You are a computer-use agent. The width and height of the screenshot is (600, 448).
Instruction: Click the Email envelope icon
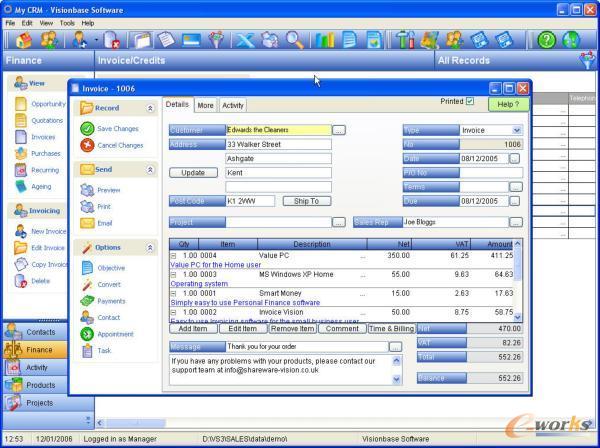click(x=87, y=223)
